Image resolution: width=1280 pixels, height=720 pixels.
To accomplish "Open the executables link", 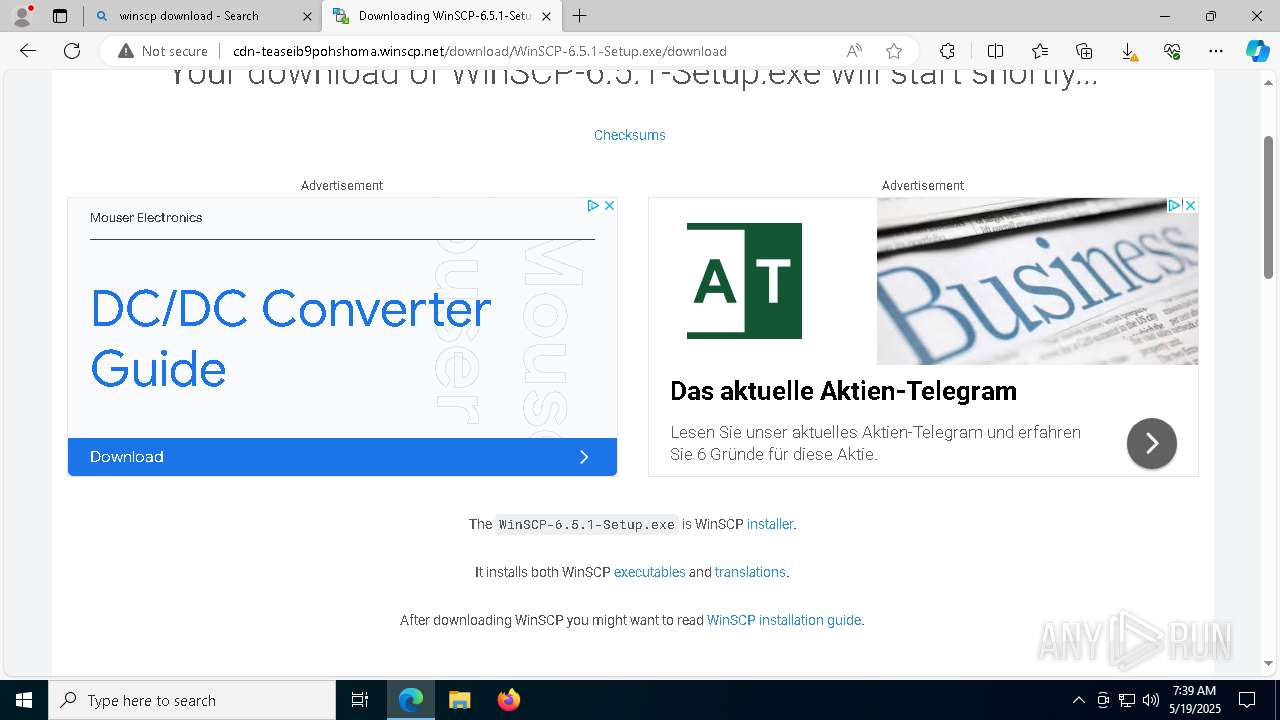I will [650, 572].
